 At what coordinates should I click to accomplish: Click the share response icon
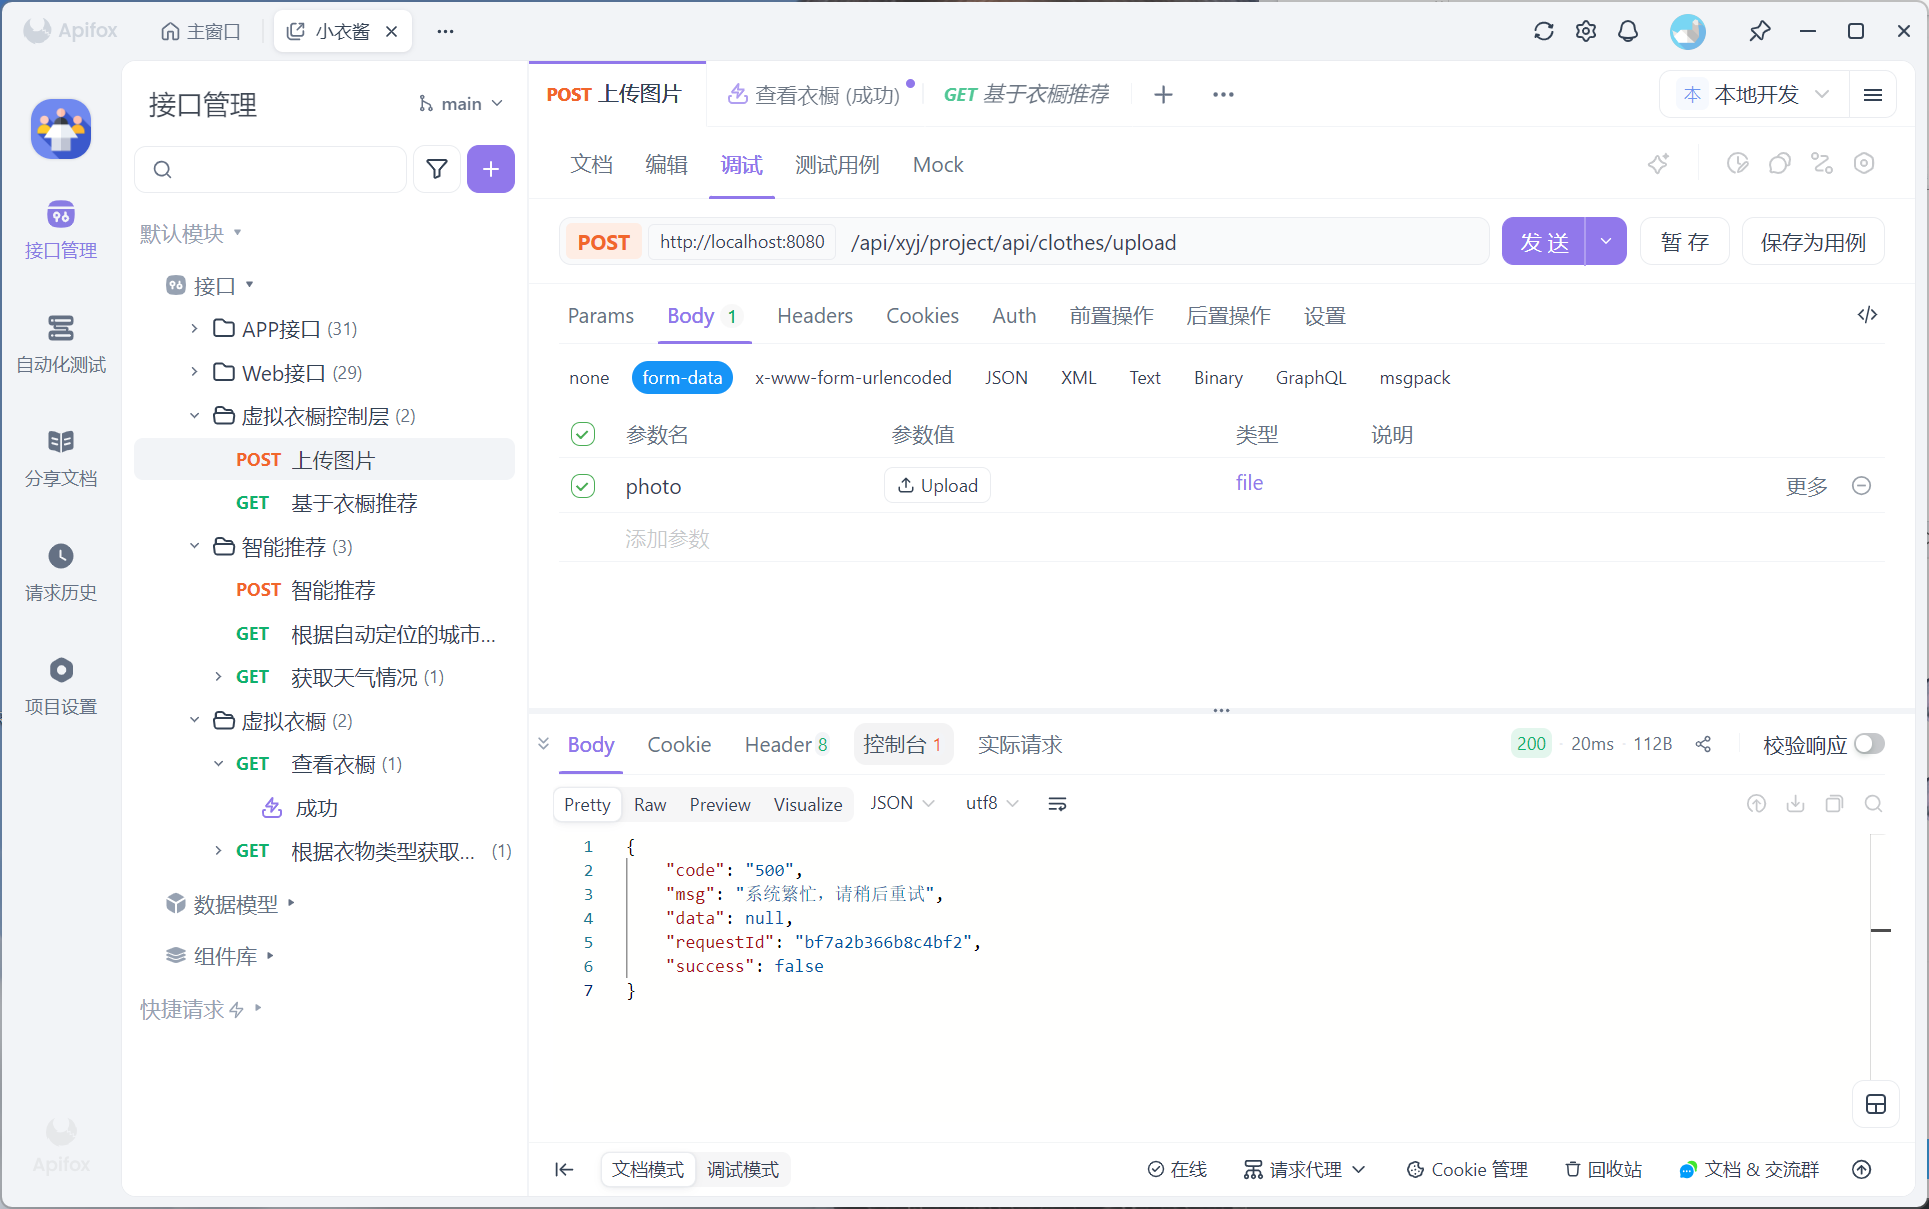[x=1703, y=744]
